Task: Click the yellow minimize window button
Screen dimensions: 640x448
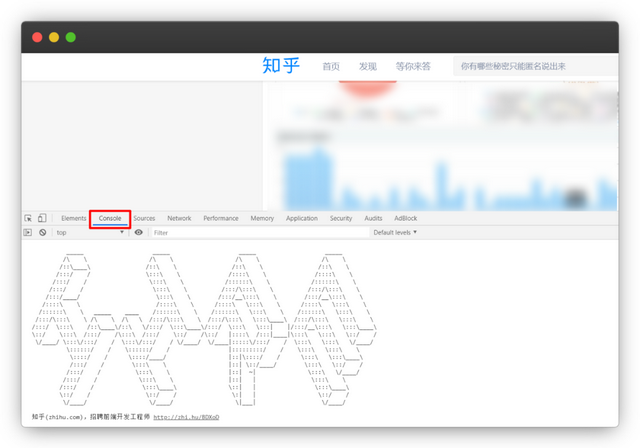Action: click(54, 37)
